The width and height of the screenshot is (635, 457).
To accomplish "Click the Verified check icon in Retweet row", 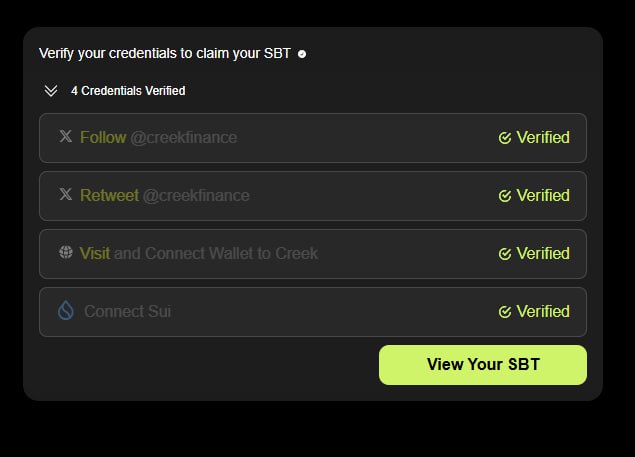I will [x=505, y=196].
